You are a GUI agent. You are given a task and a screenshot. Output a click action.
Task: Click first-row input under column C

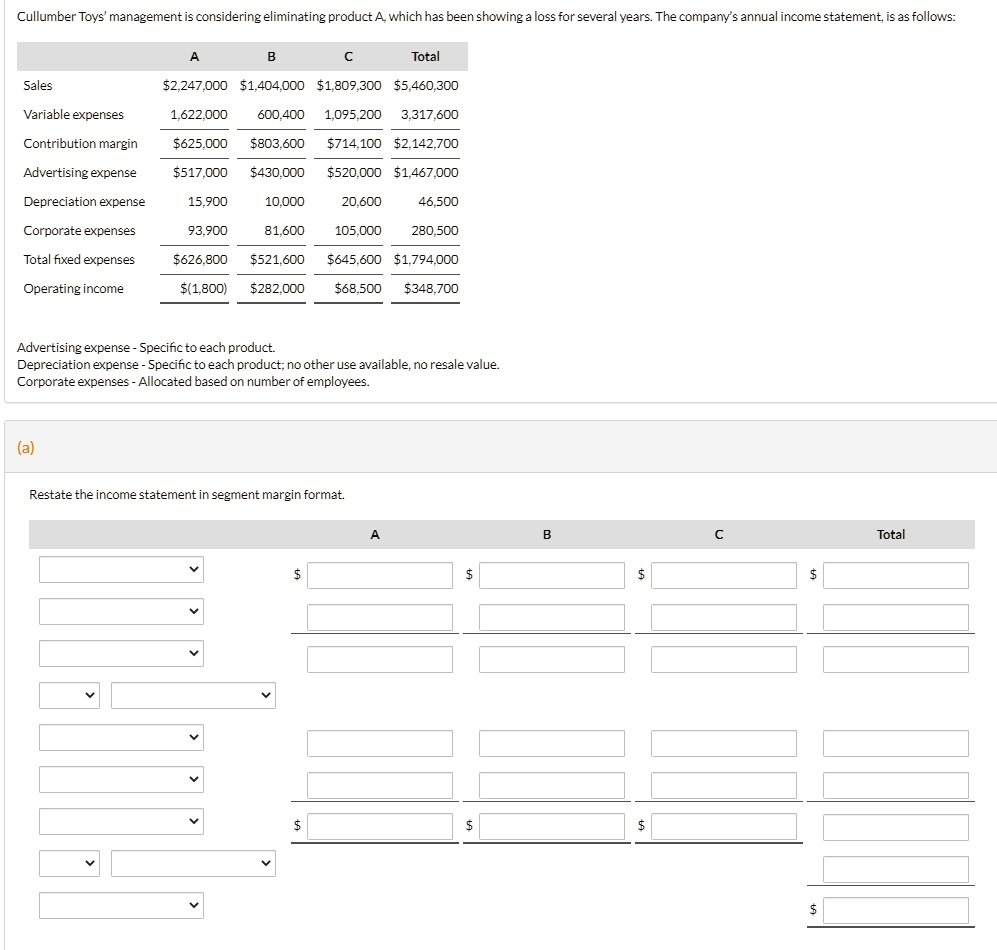click(x=724, y=575)
